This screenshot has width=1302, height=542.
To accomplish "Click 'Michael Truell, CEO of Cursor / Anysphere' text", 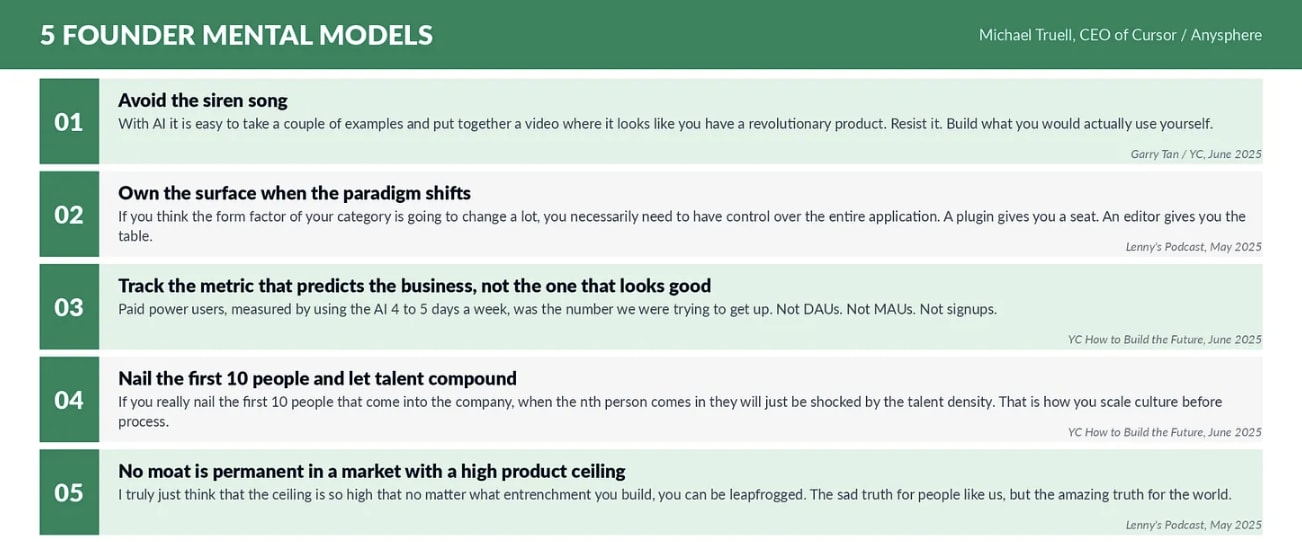I will click(1120, 35).
